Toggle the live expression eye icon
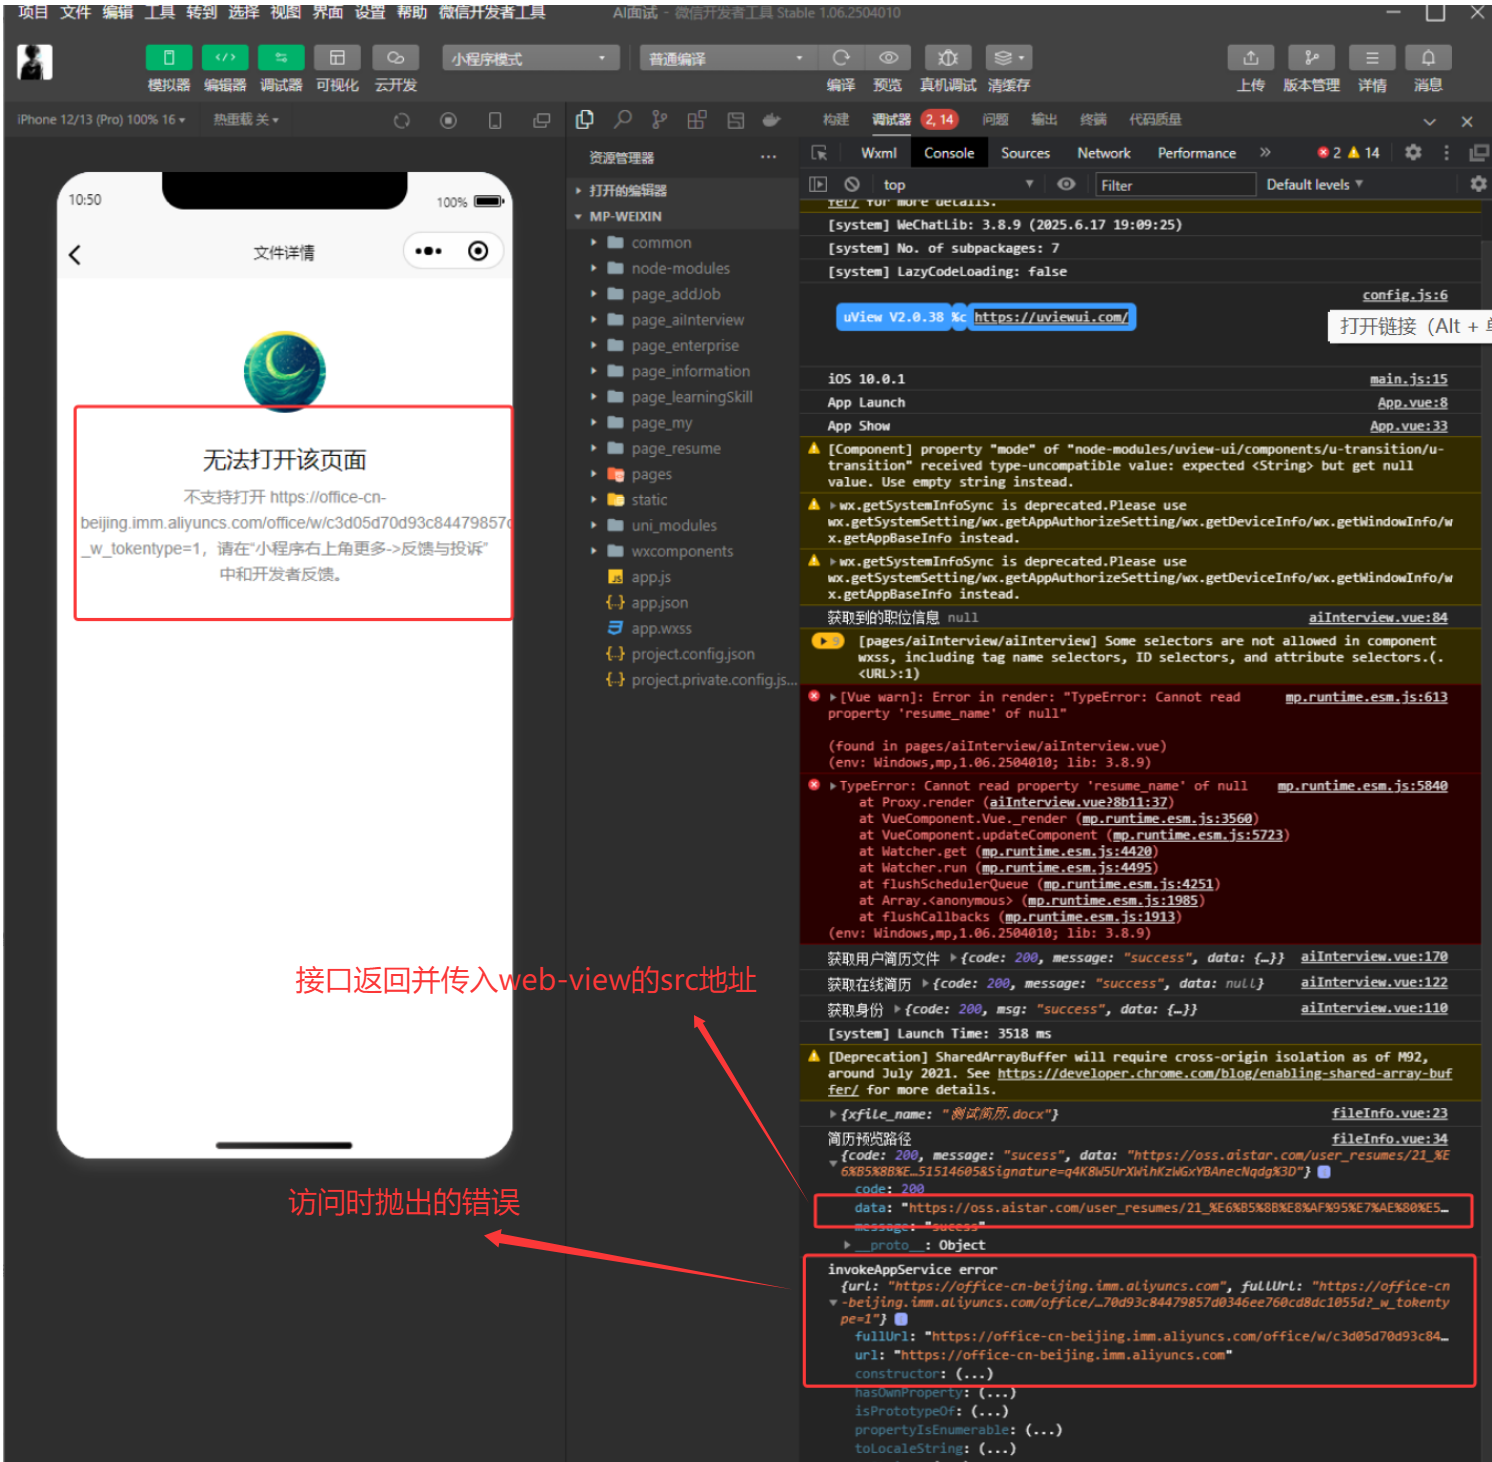This screenshot has height=1462, width=1492. (x=1067, y=184)
